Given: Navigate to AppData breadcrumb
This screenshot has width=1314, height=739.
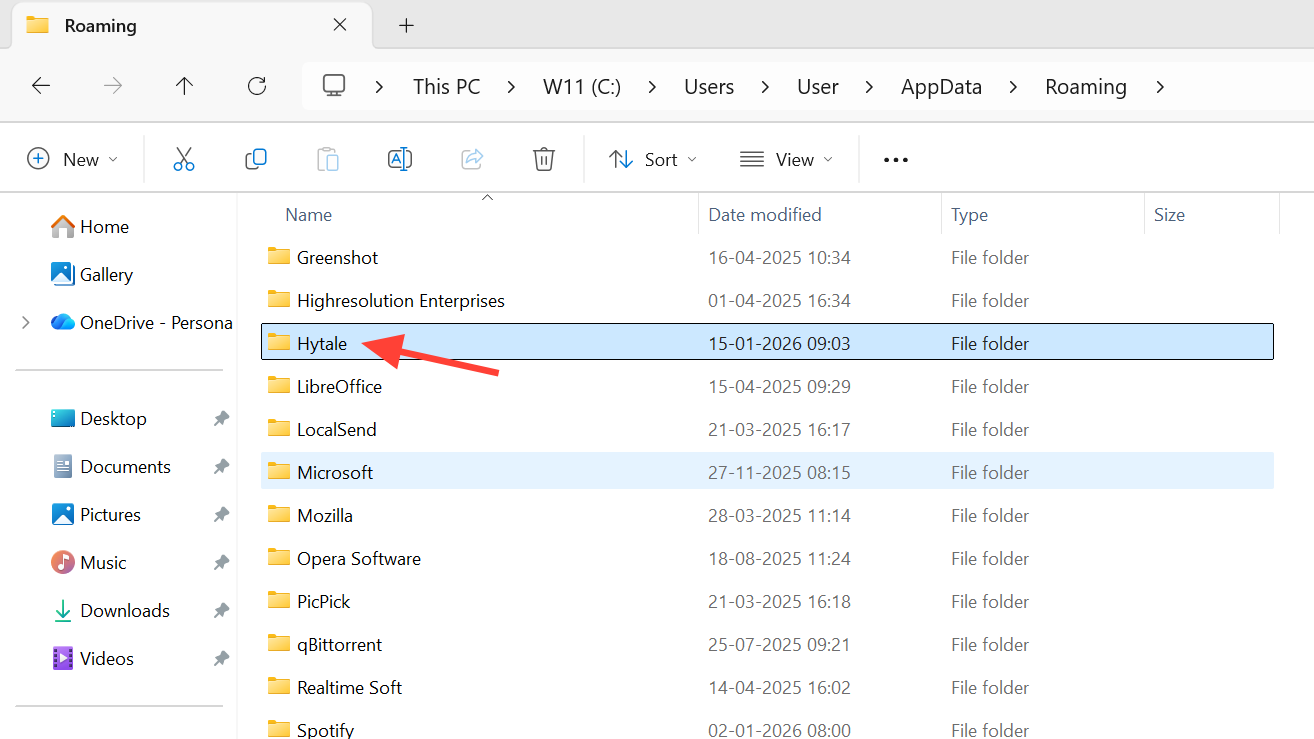Looking at the screenshot, I should (941, 87).
